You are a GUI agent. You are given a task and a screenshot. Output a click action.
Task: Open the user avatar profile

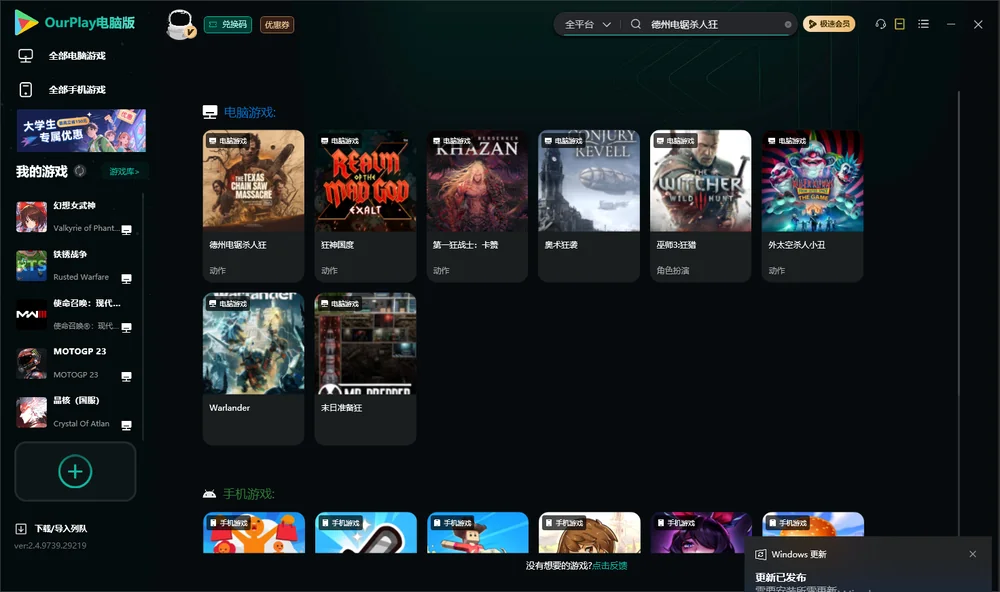180,24
